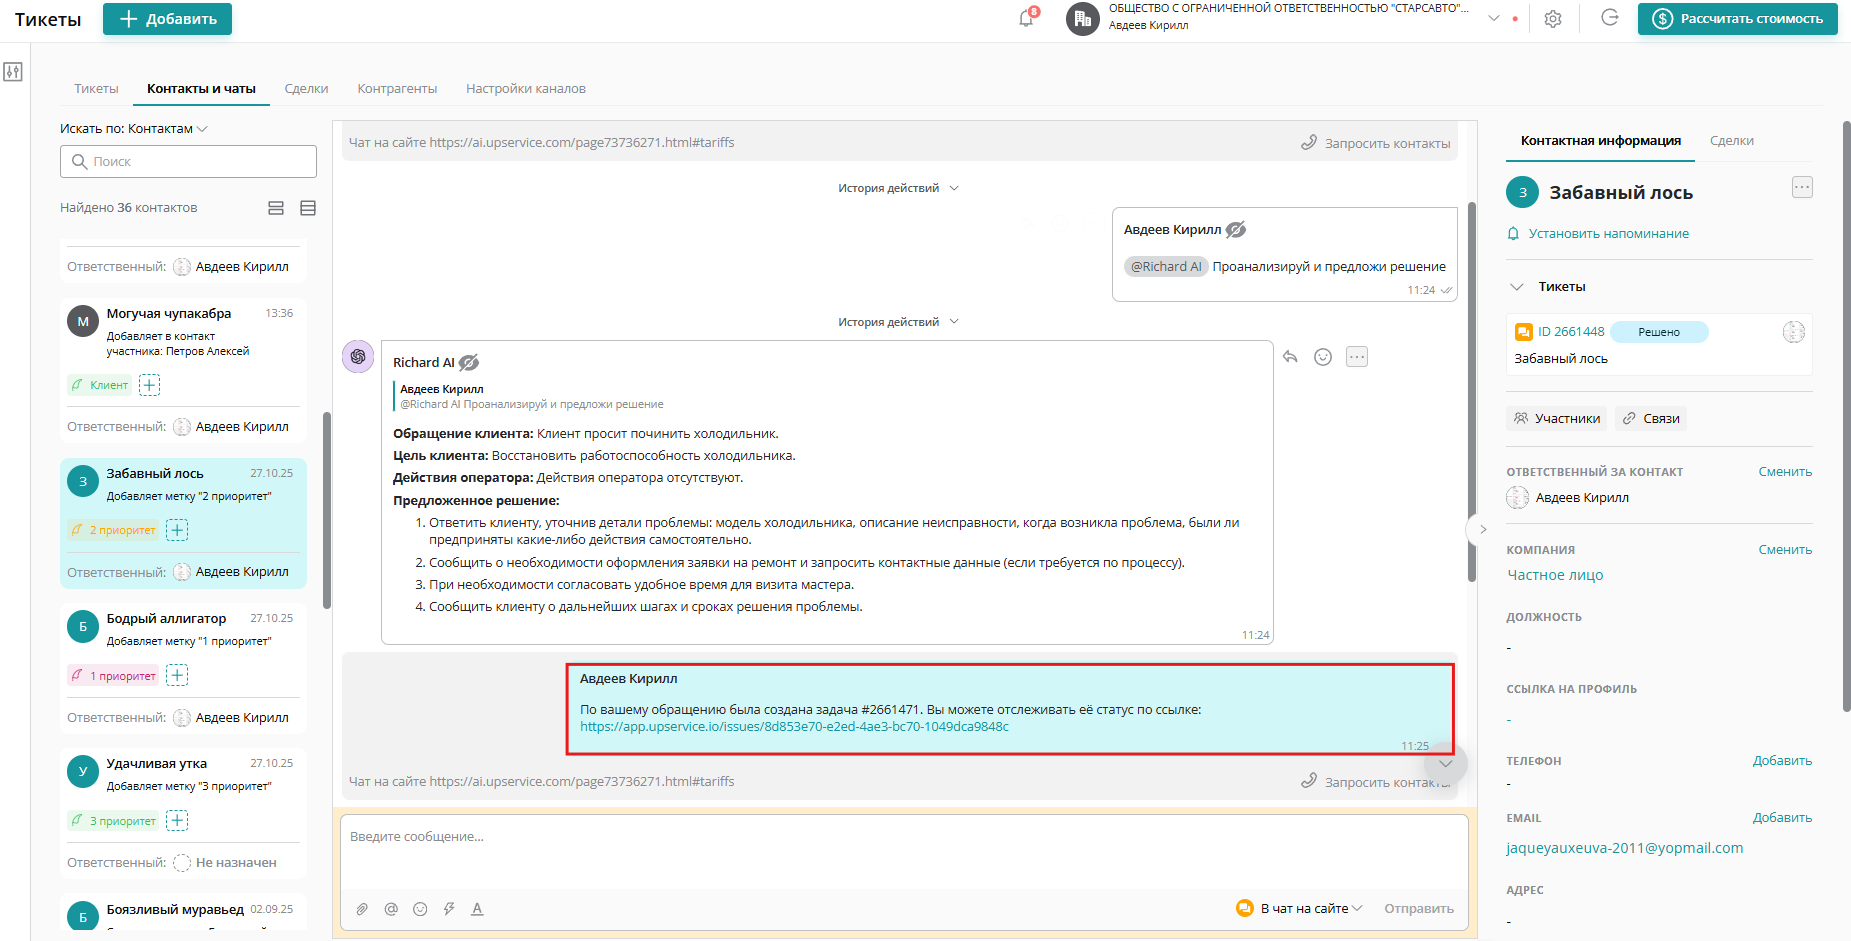Reply to Richard AI's message using the arrow icon
This screenshot has width=1851, height=941.
(1290, 356)
